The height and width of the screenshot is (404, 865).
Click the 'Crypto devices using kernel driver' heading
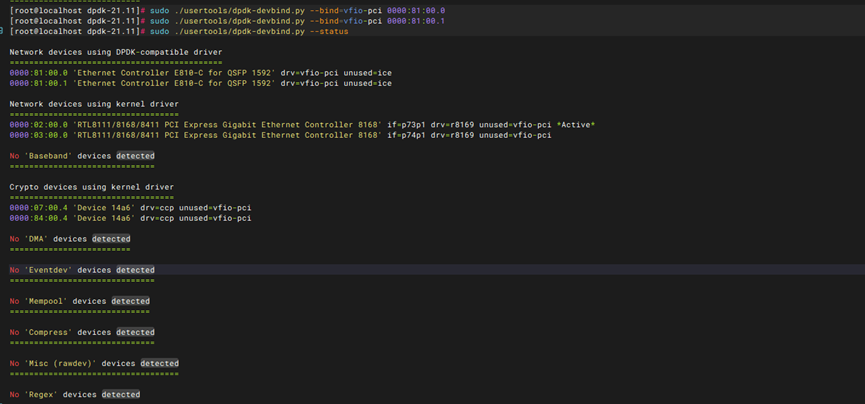92,187
